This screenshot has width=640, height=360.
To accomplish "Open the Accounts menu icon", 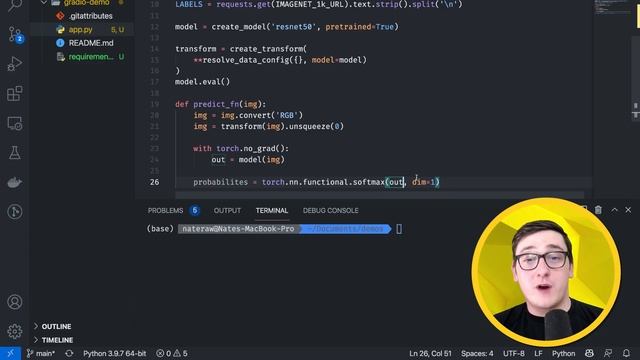I will pos(15,302).
